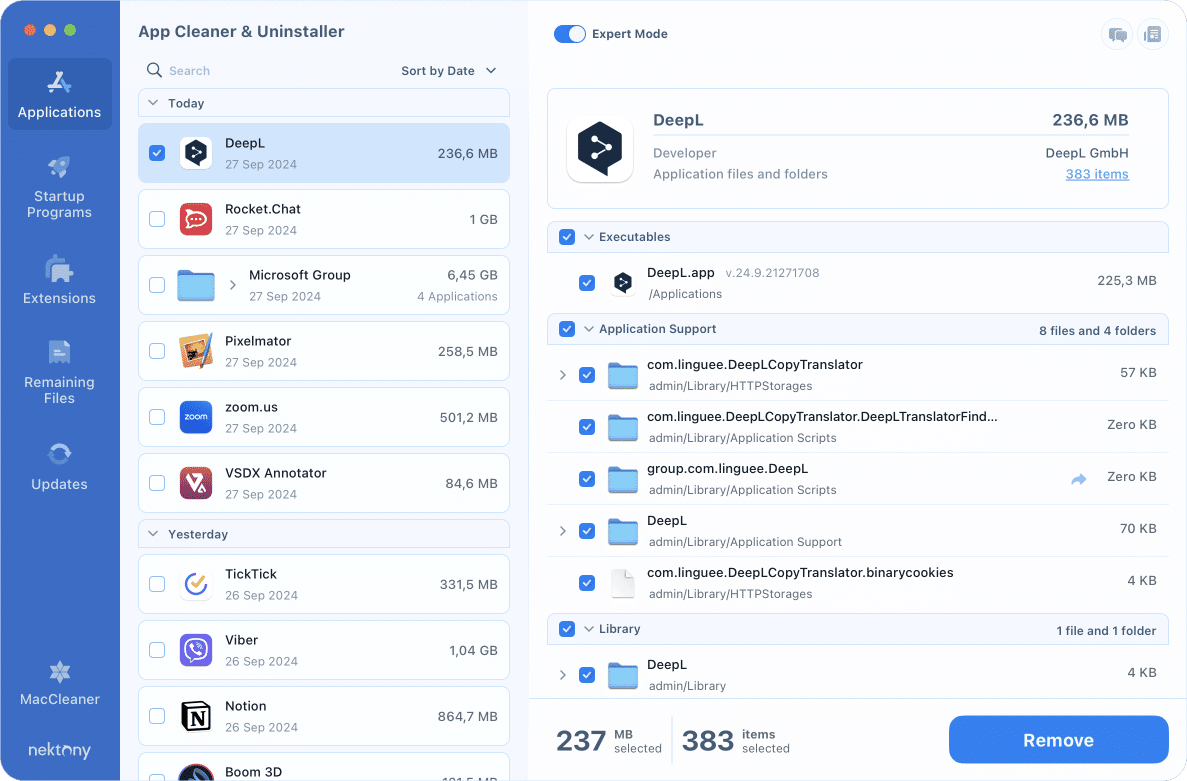Click the Remove button

pos(1058,739)
